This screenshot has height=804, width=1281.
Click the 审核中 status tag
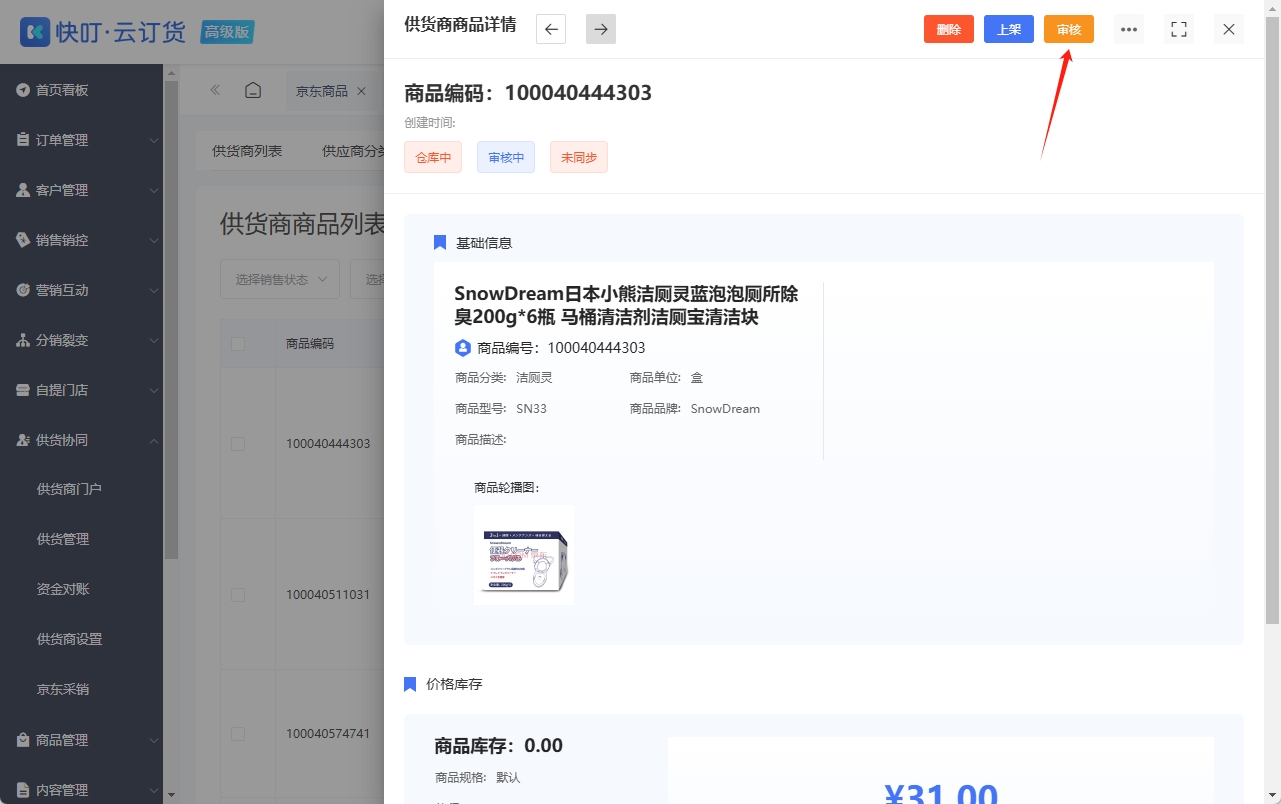point(506,157)
